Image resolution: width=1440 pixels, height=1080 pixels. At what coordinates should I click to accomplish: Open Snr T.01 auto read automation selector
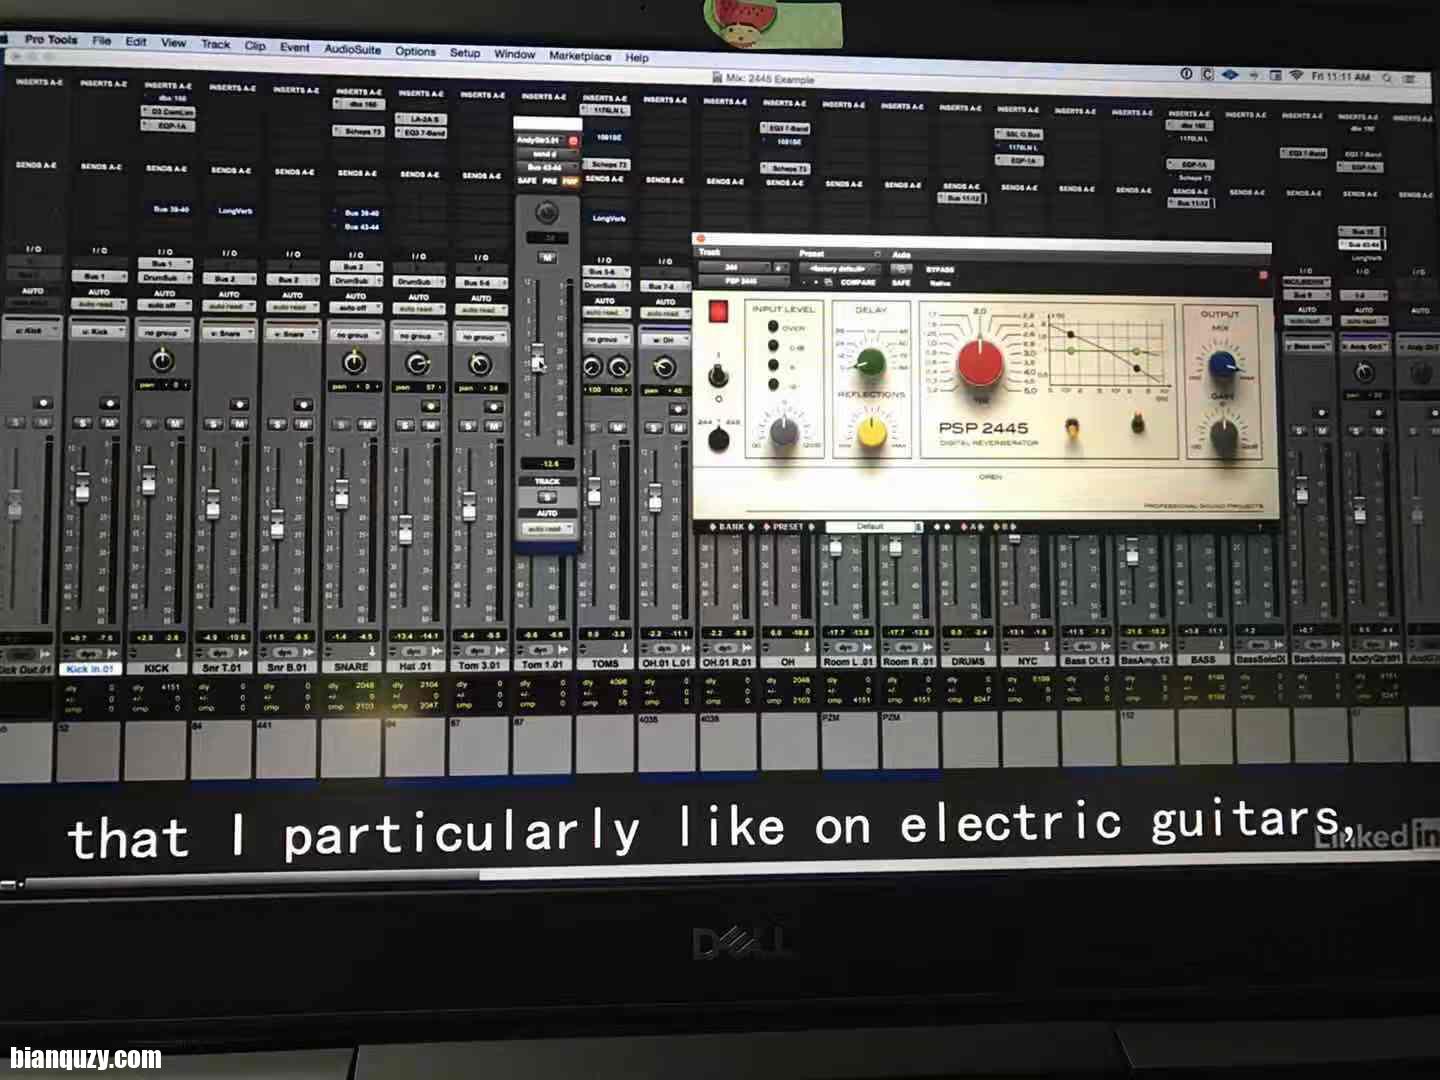227,306
